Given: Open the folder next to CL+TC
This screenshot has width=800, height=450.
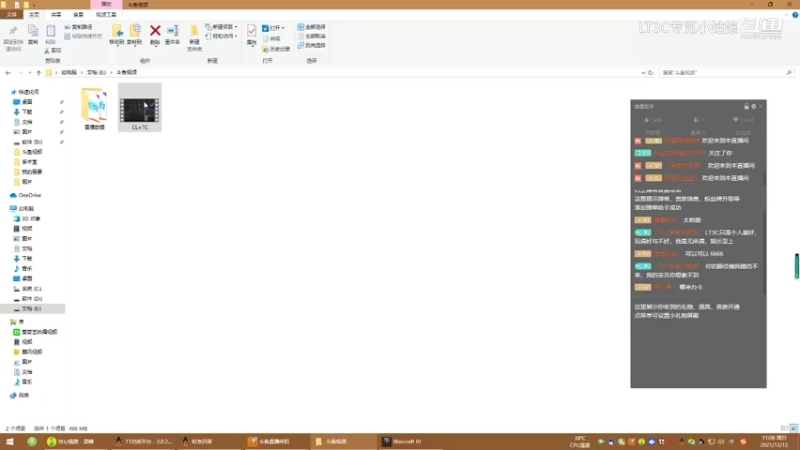Looking at the screenshot, I should [94, 109].
